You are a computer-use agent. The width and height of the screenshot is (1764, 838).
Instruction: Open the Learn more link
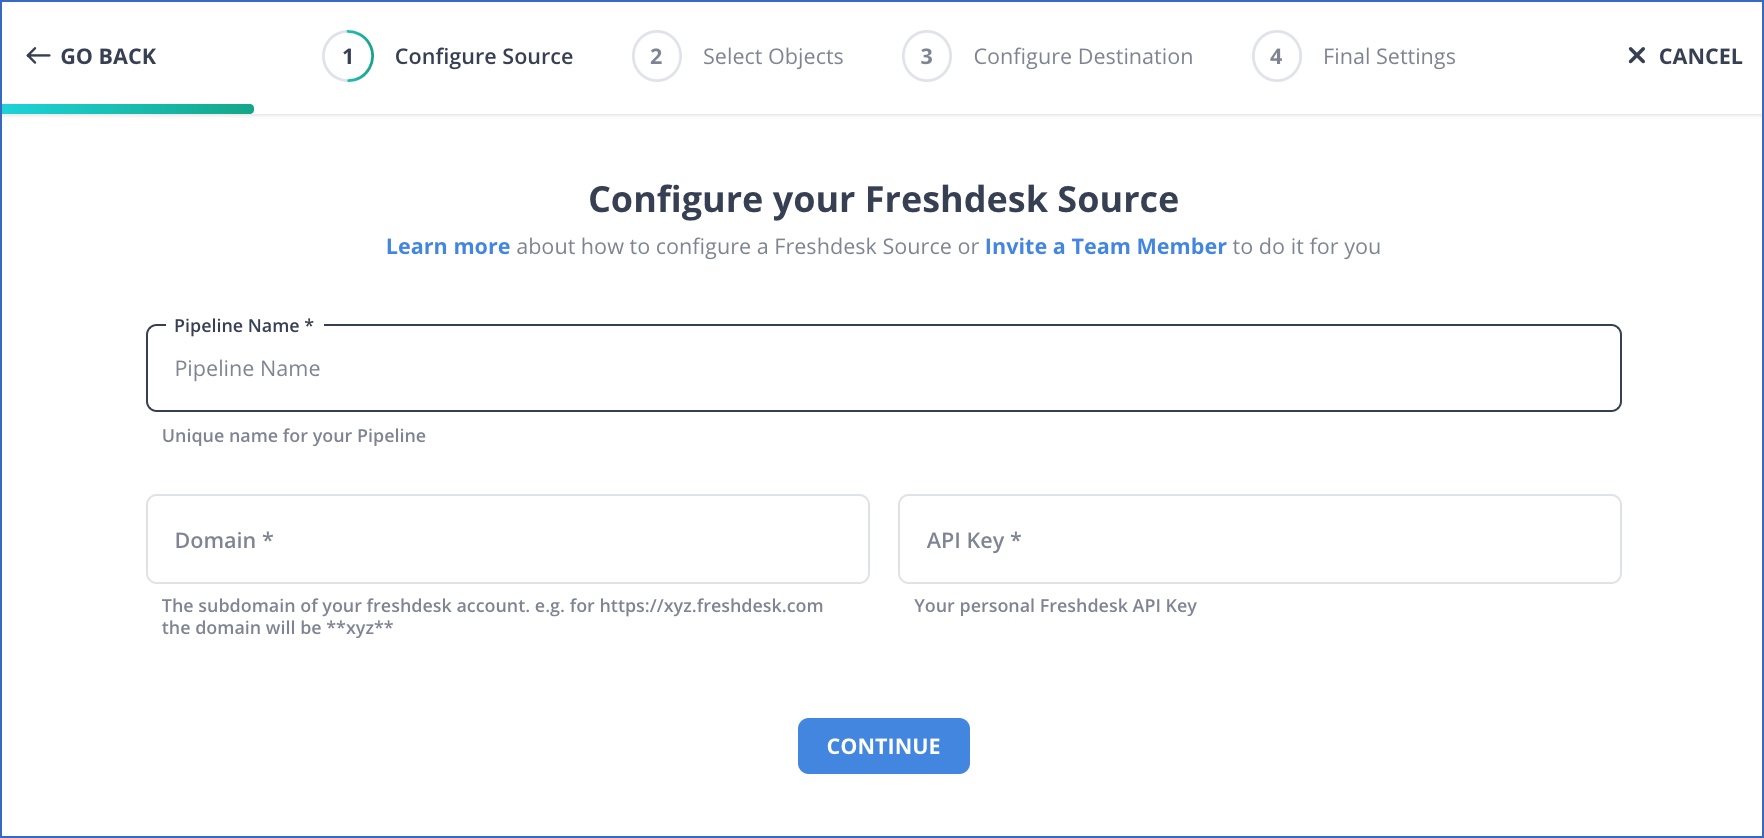(x=447, y=246)
